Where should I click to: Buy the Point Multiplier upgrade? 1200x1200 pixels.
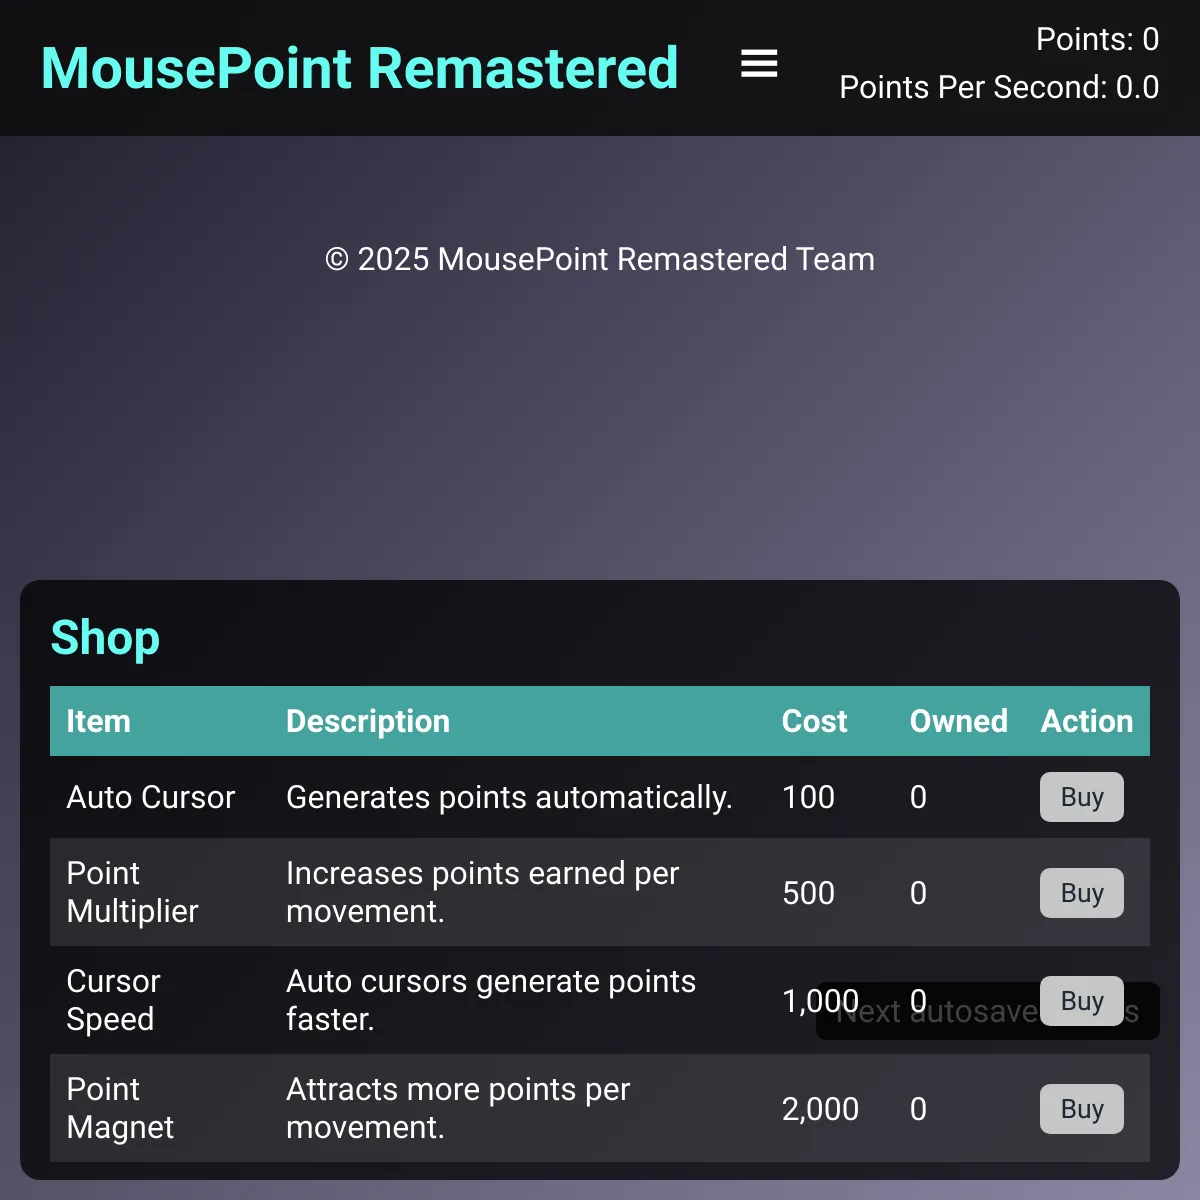(1082, 893)
